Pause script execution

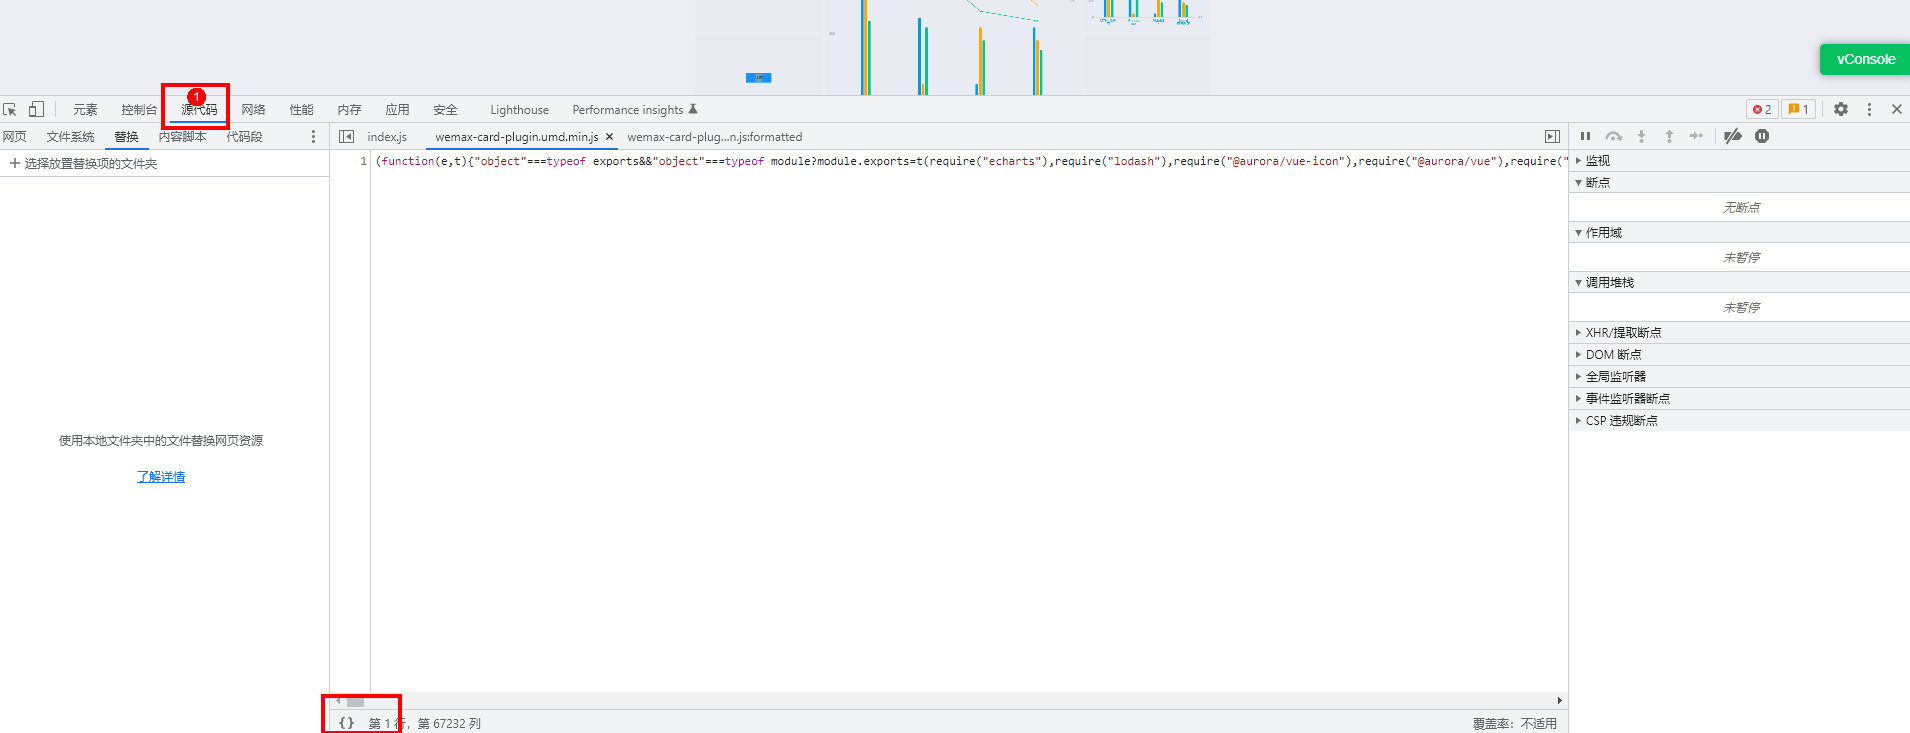pos(1585,136)
